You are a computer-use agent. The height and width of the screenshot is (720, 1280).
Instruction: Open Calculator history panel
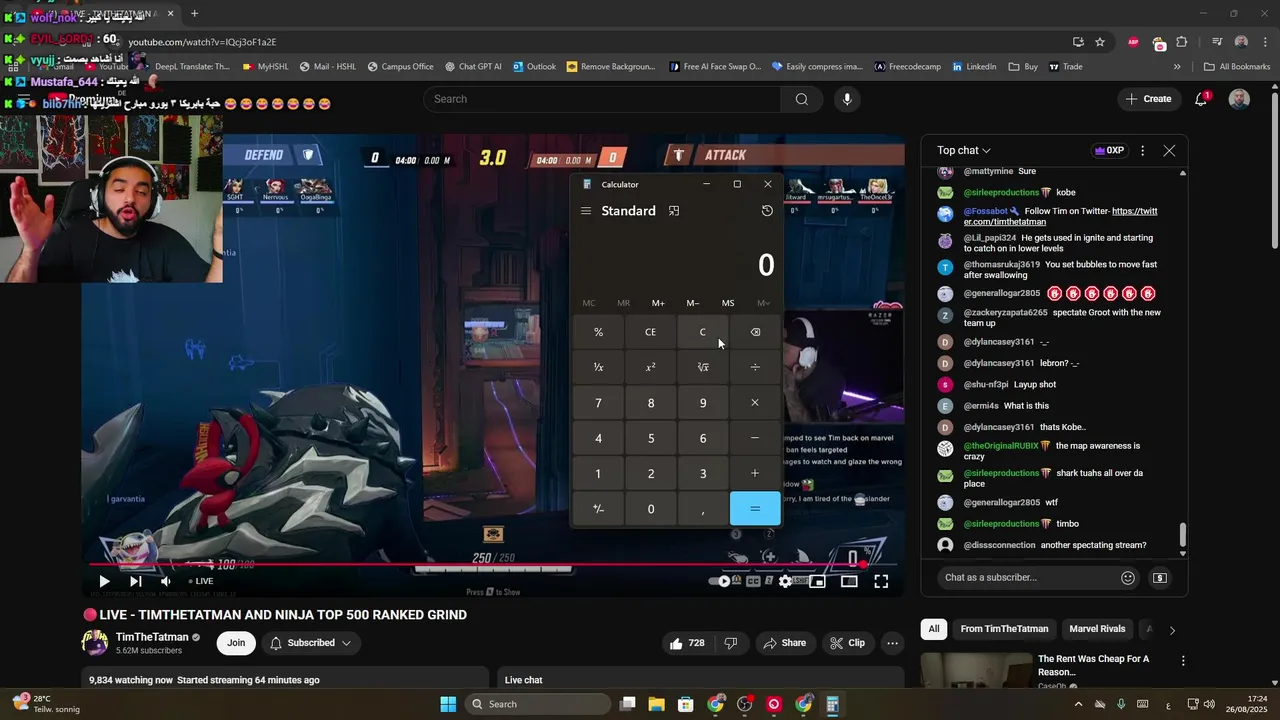click(767, 211)
